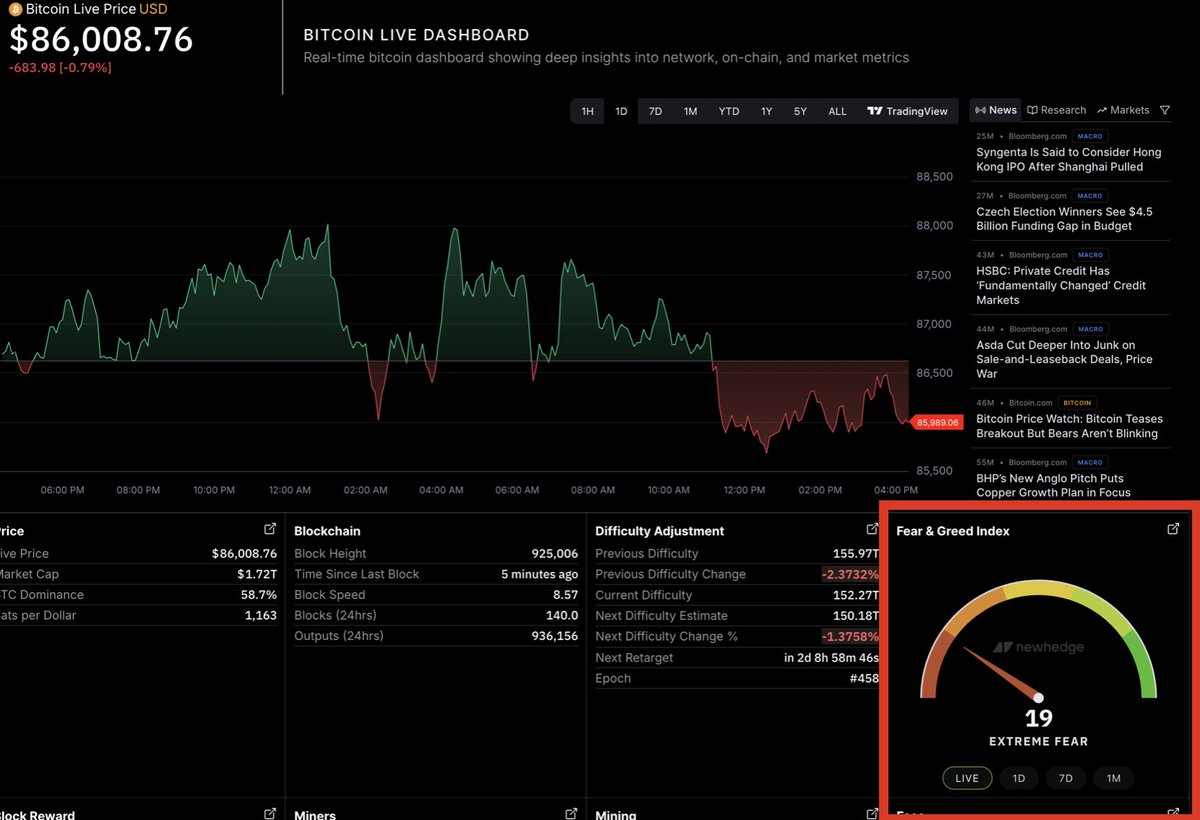Click the 85,989.06 price marker on chart
This screenshot has width=1200, height=820.
(x=938, y=423)
